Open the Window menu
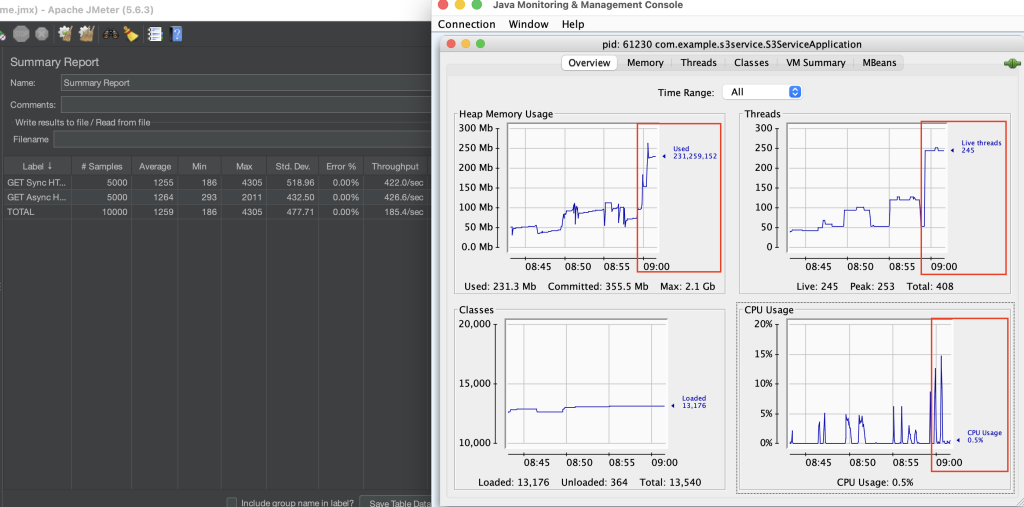Screen dimensions: 1024x507 click(528, 24)
